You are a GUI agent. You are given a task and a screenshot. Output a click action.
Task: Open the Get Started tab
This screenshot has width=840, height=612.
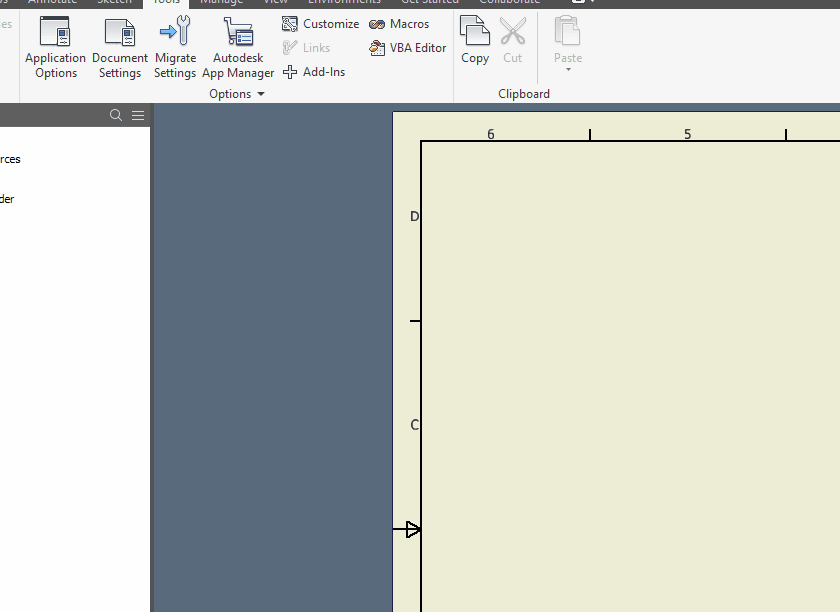430,2
